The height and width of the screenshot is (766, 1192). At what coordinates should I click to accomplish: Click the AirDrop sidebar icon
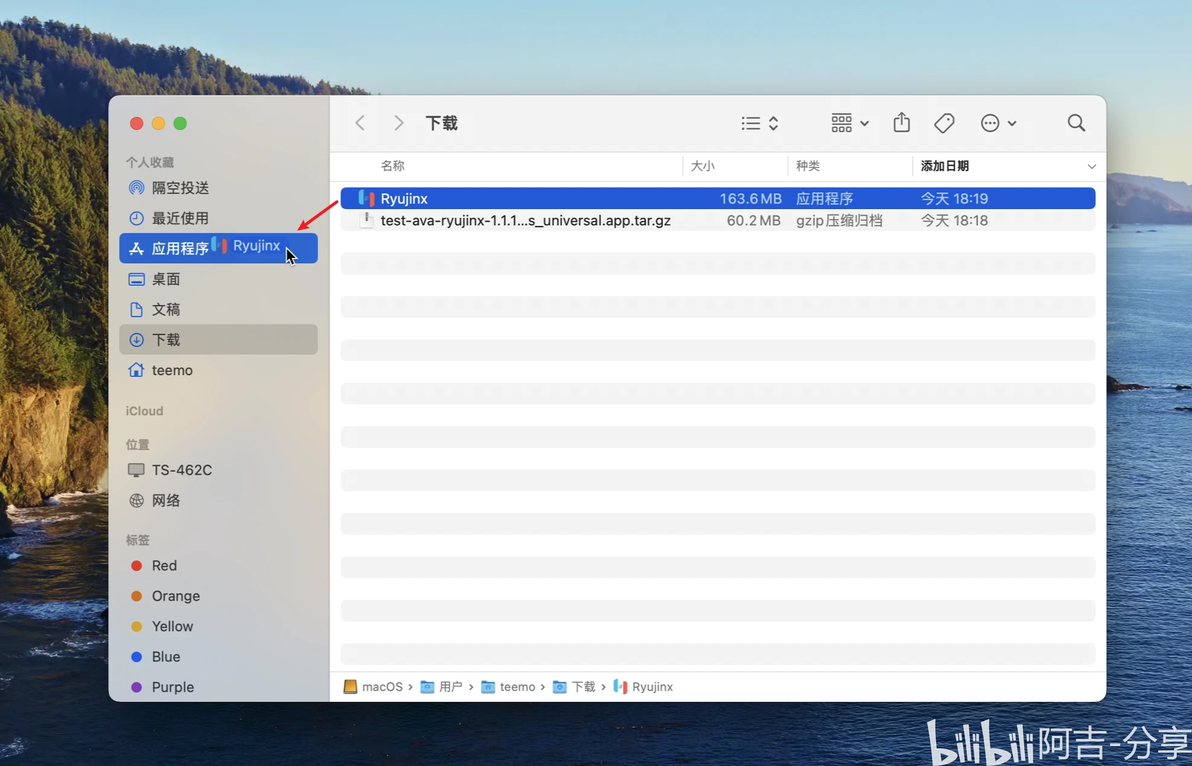point(136,188)
